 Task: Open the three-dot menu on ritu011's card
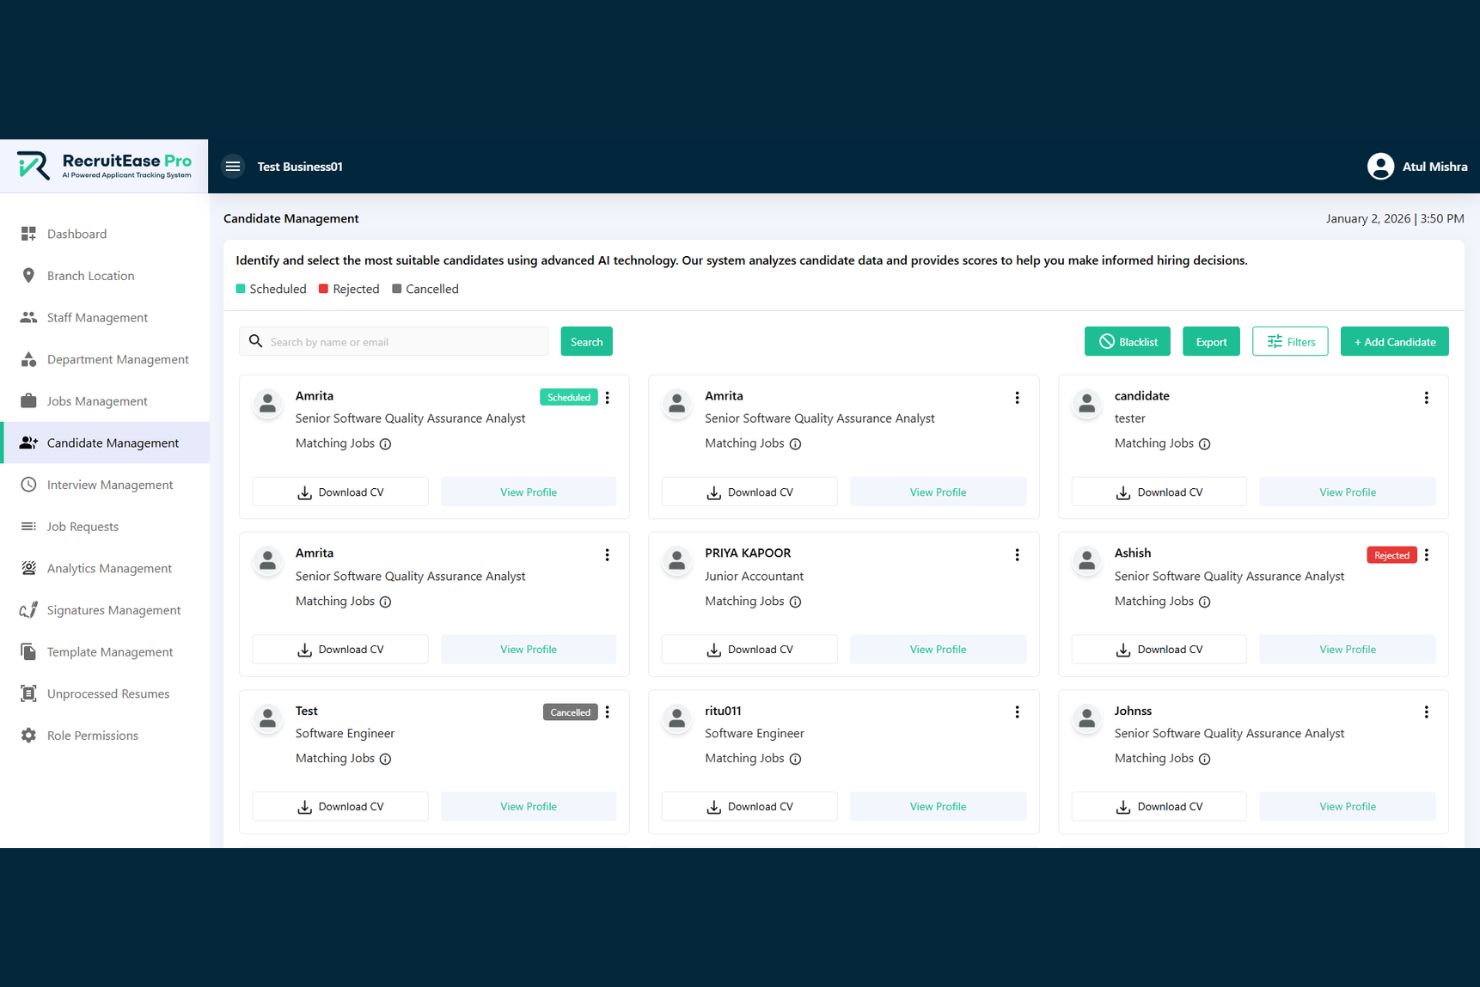pyautogui.click(x=1017, y=711)
